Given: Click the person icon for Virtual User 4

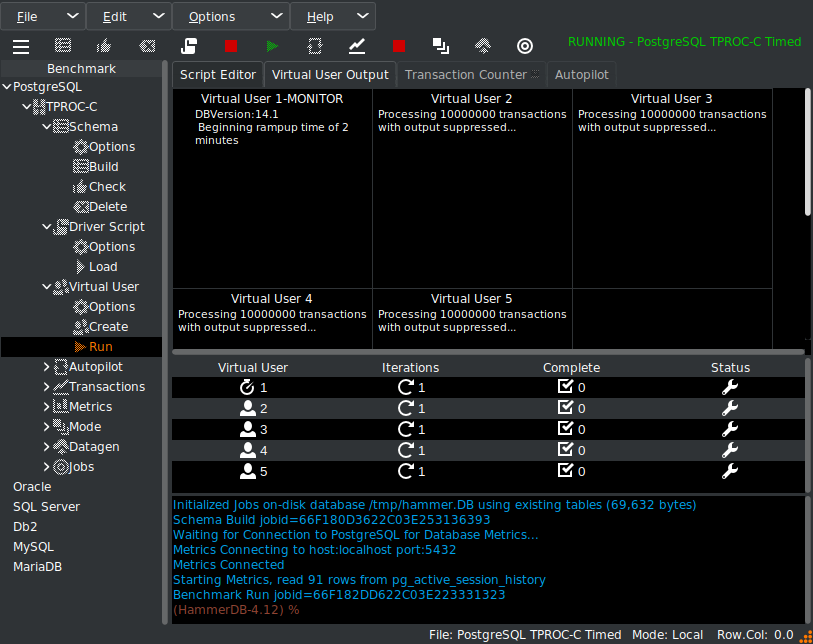Looking at the screenshot, I should pos(247,450).
